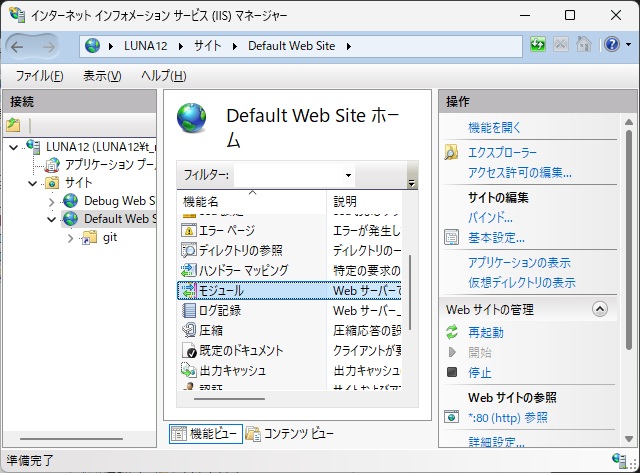Click the LUNA12 server icon in tree
The width and height of the screenshot is (640, 473).
pos(33,147)
